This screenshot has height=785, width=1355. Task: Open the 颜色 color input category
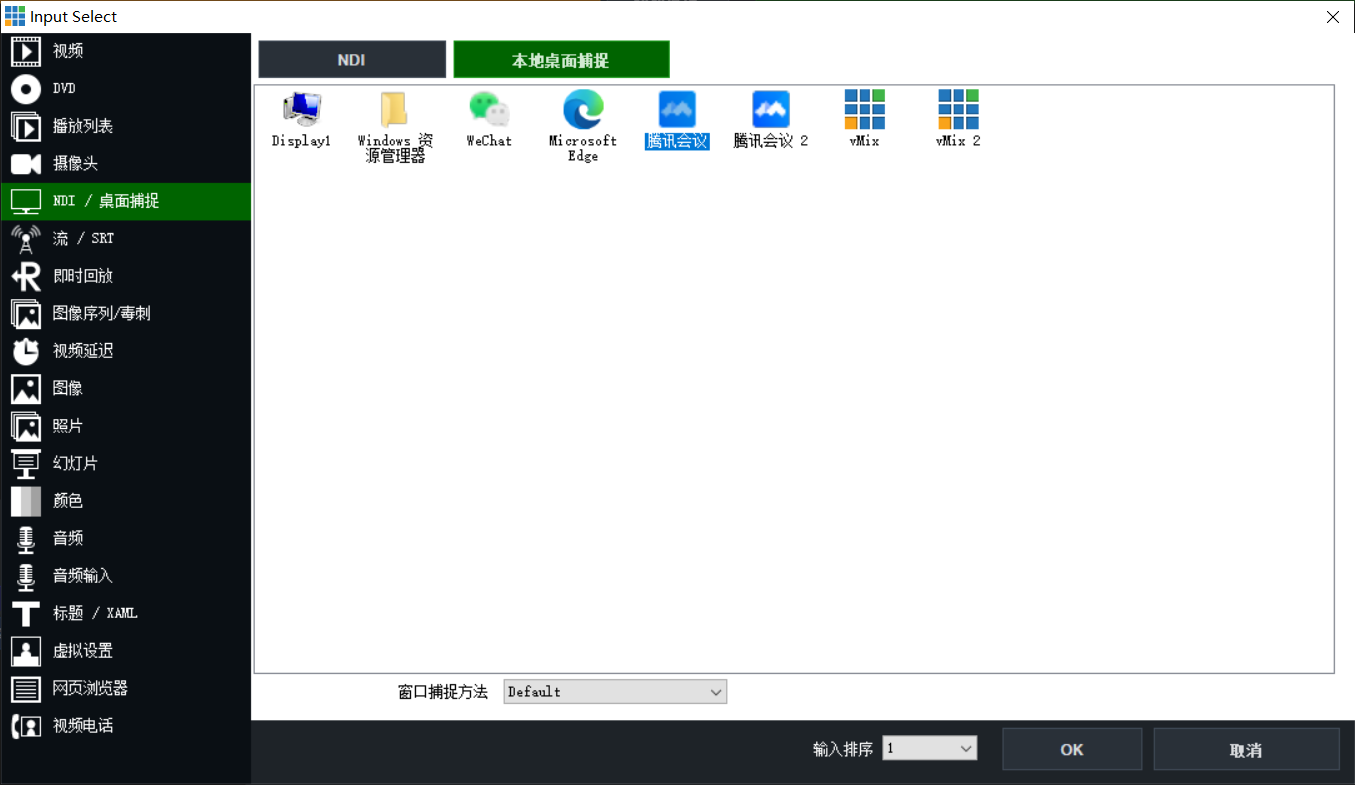pyautogui.click(x=67, y=501)
